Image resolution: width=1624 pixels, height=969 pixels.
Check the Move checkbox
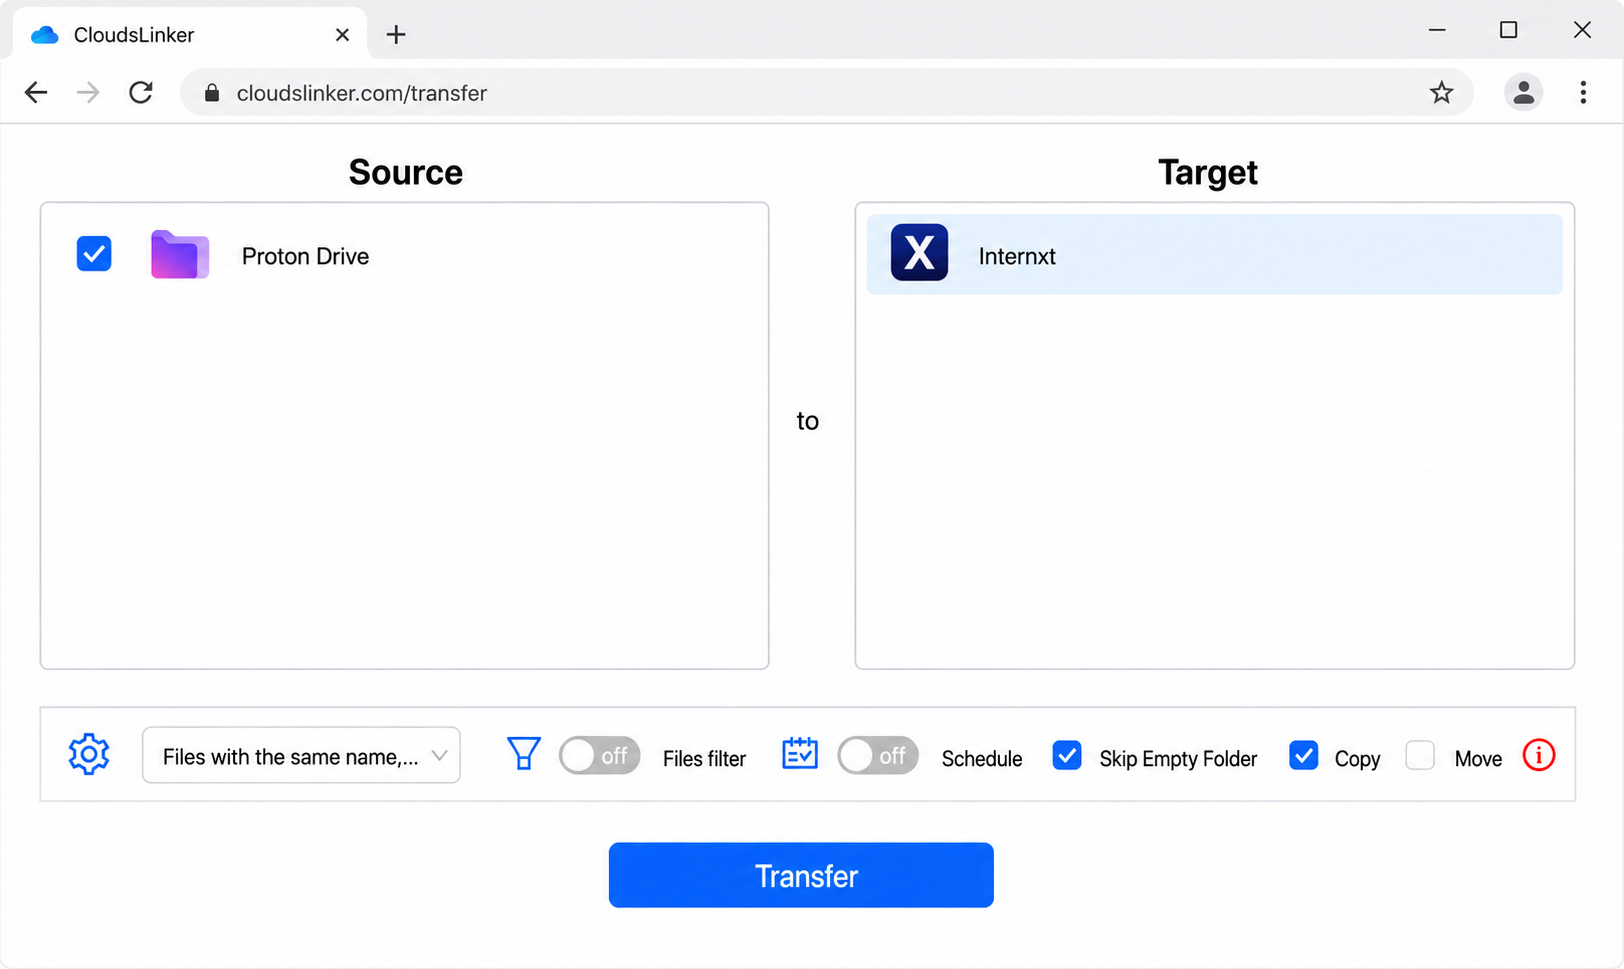tap(1420, 756)
